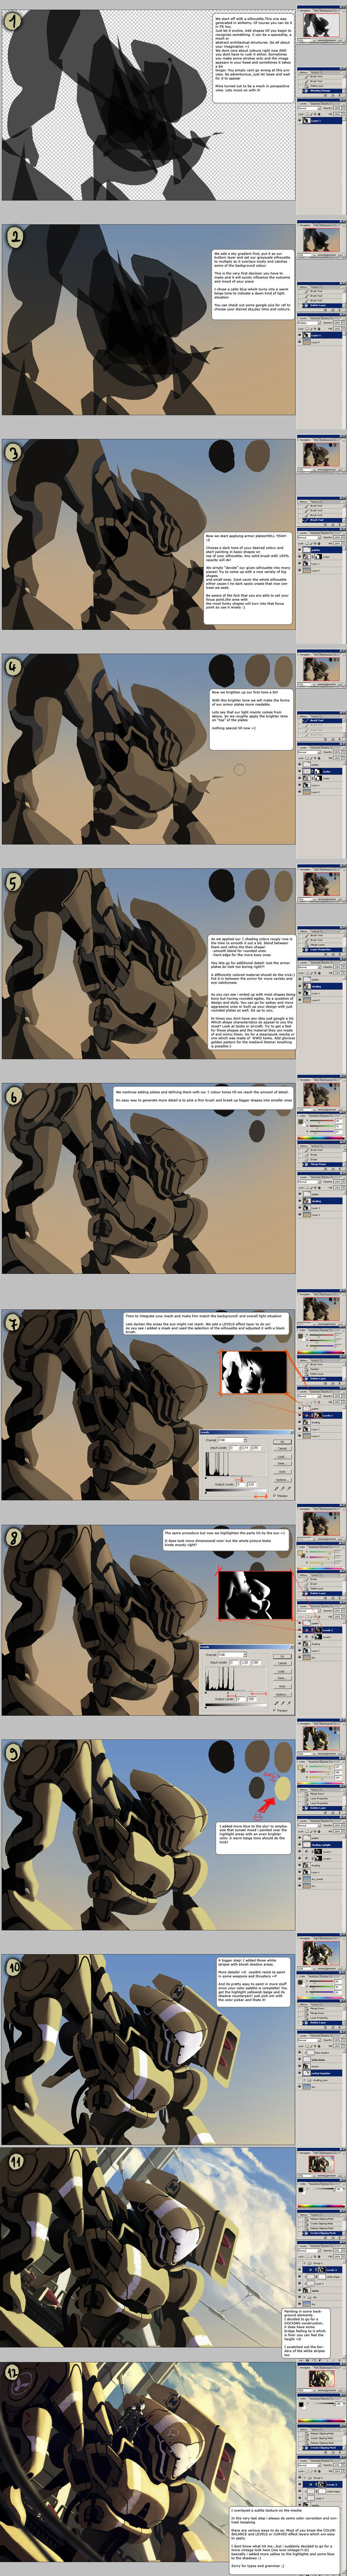This screenshot has width=347, height=2576.
Task: Click Save... in step 8 Levels dialog
Action: (282, 1678)
